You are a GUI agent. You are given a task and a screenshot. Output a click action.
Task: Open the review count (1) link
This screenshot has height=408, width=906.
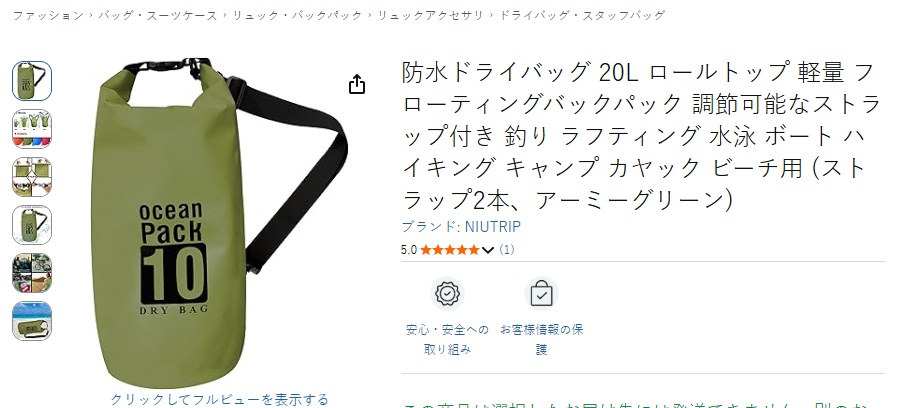point(507,250)
